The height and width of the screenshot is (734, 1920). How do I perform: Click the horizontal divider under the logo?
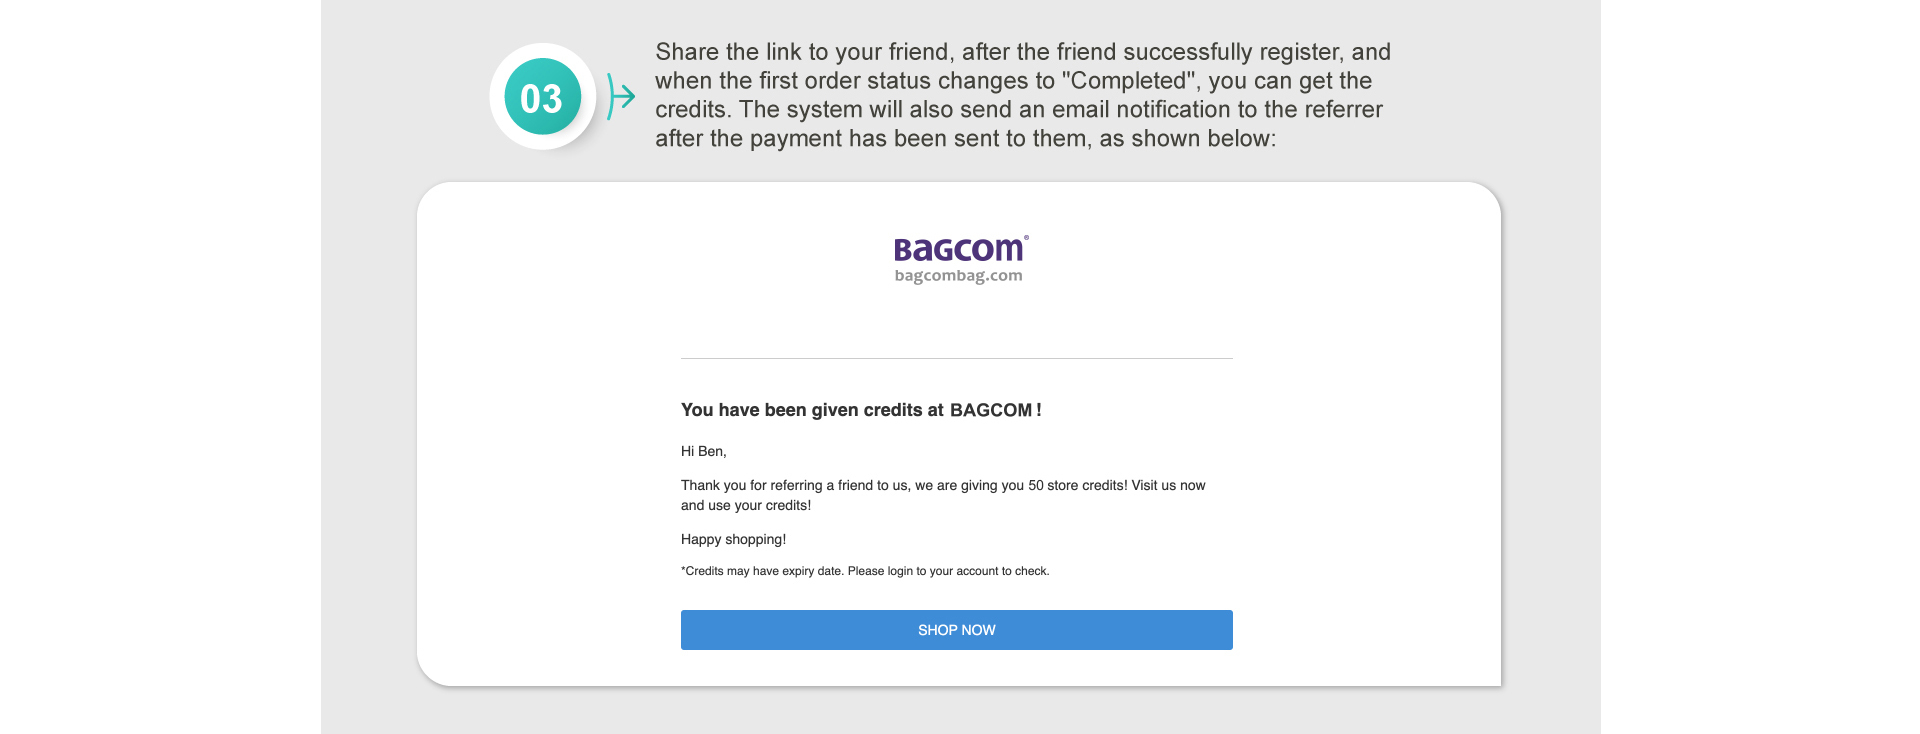tap(956, 358)
